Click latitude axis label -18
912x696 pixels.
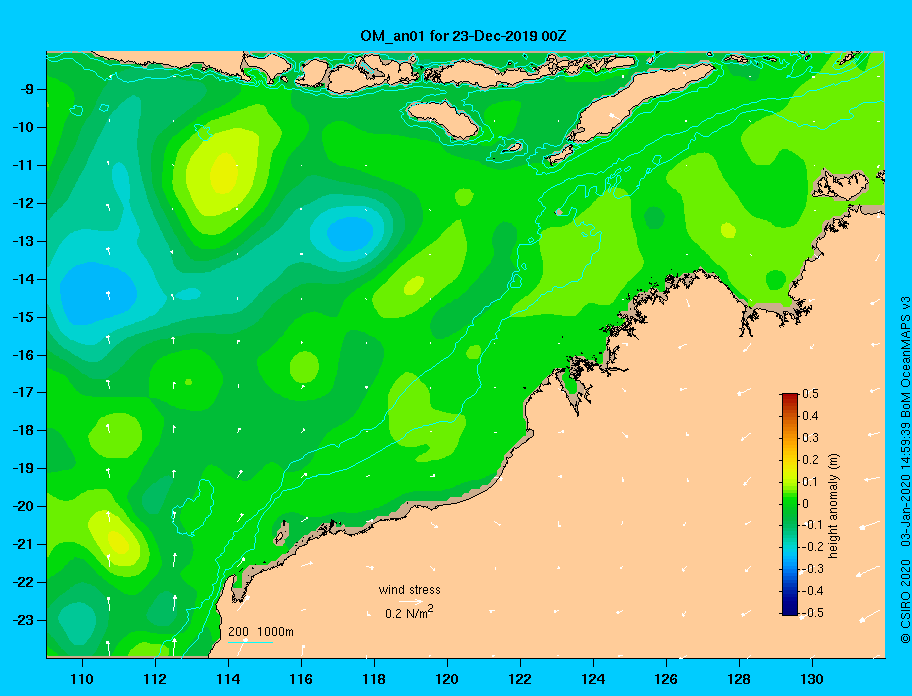click(22, 431)
